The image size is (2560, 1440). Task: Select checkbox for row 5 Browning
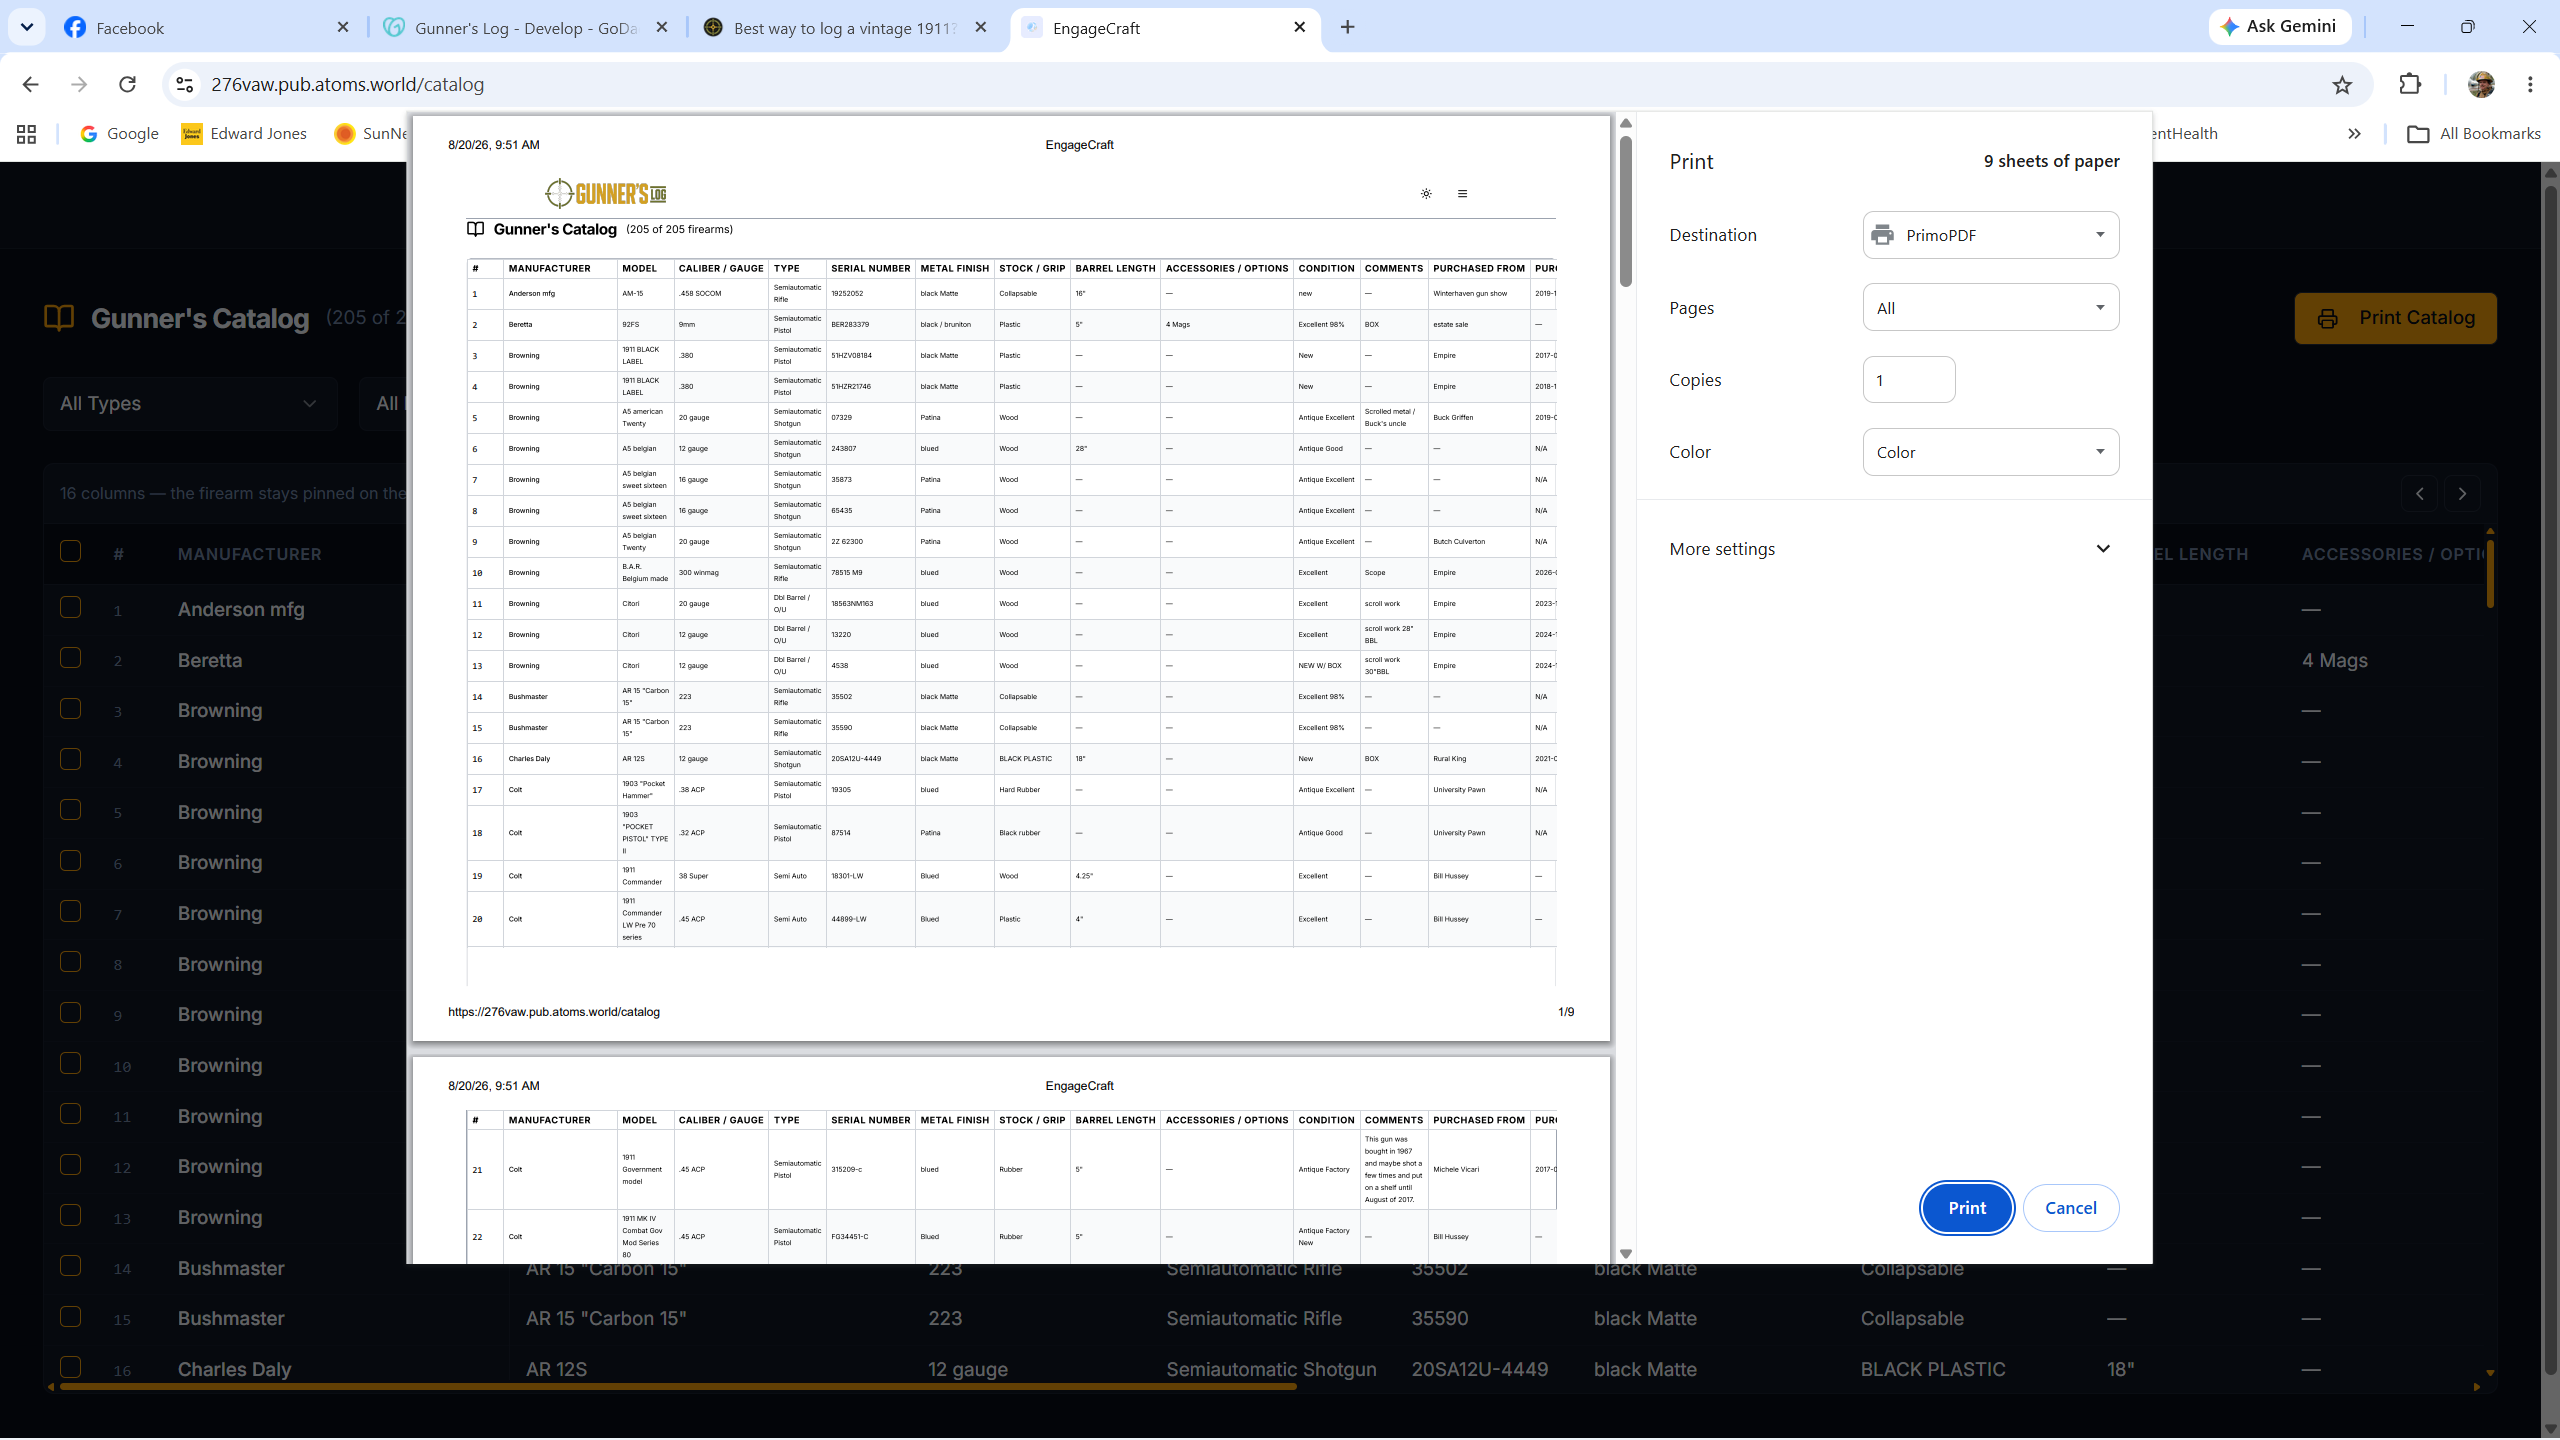[71, 810]
